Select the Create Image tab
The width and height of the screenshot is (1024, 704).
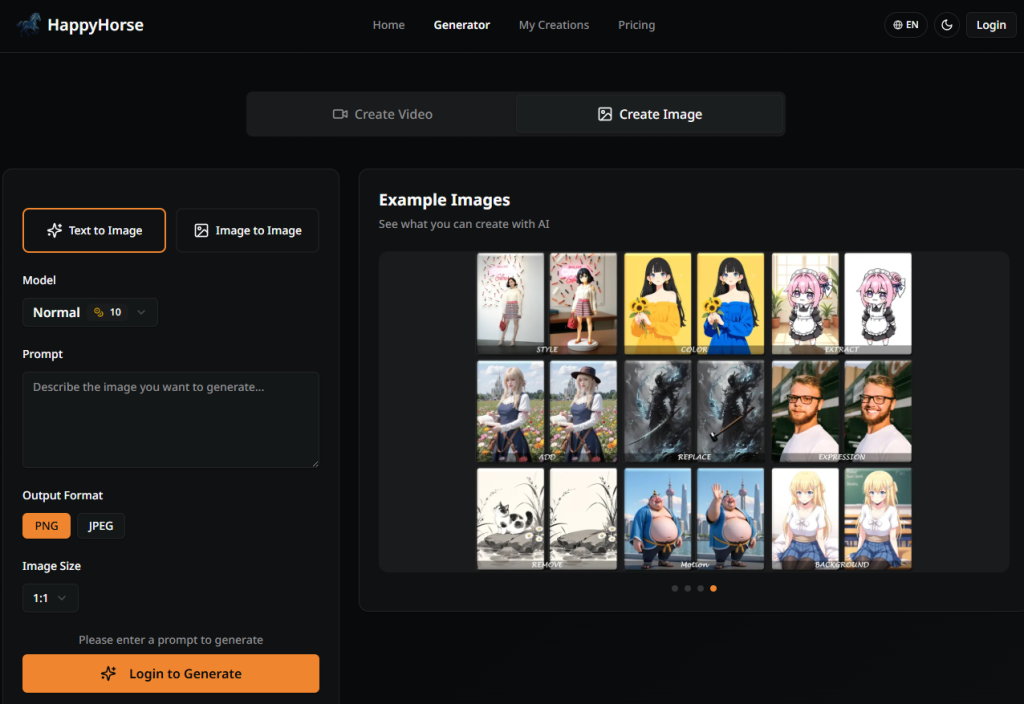pyautogui.click(x=650, y=114)
